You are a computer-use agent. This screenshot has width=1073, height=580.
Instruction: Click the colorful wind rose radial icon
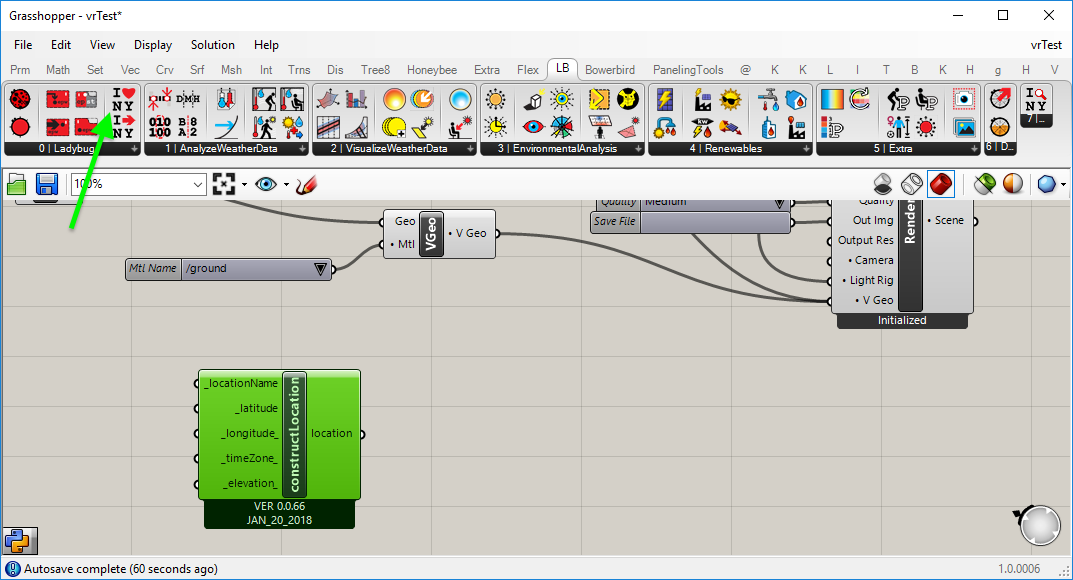pos(562,127)
